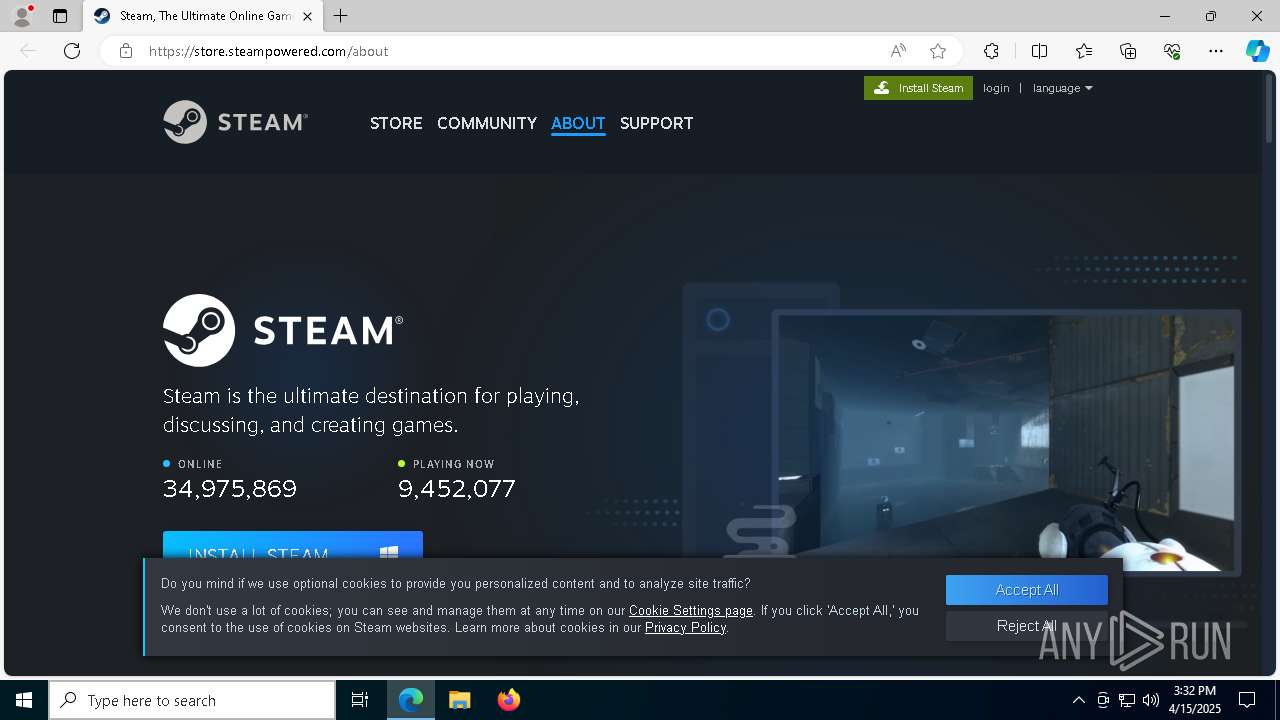Open Collections icon
Image resolution: width=1280 pixels, height=720 pixels.
pos(1128,51)
